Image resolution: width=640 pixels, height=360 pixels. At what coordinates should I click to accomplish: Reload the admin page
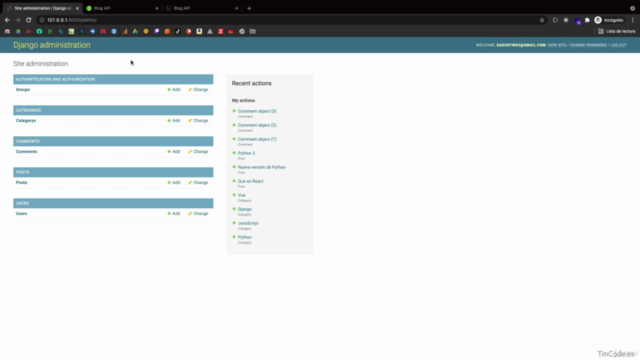click(29, 20)
